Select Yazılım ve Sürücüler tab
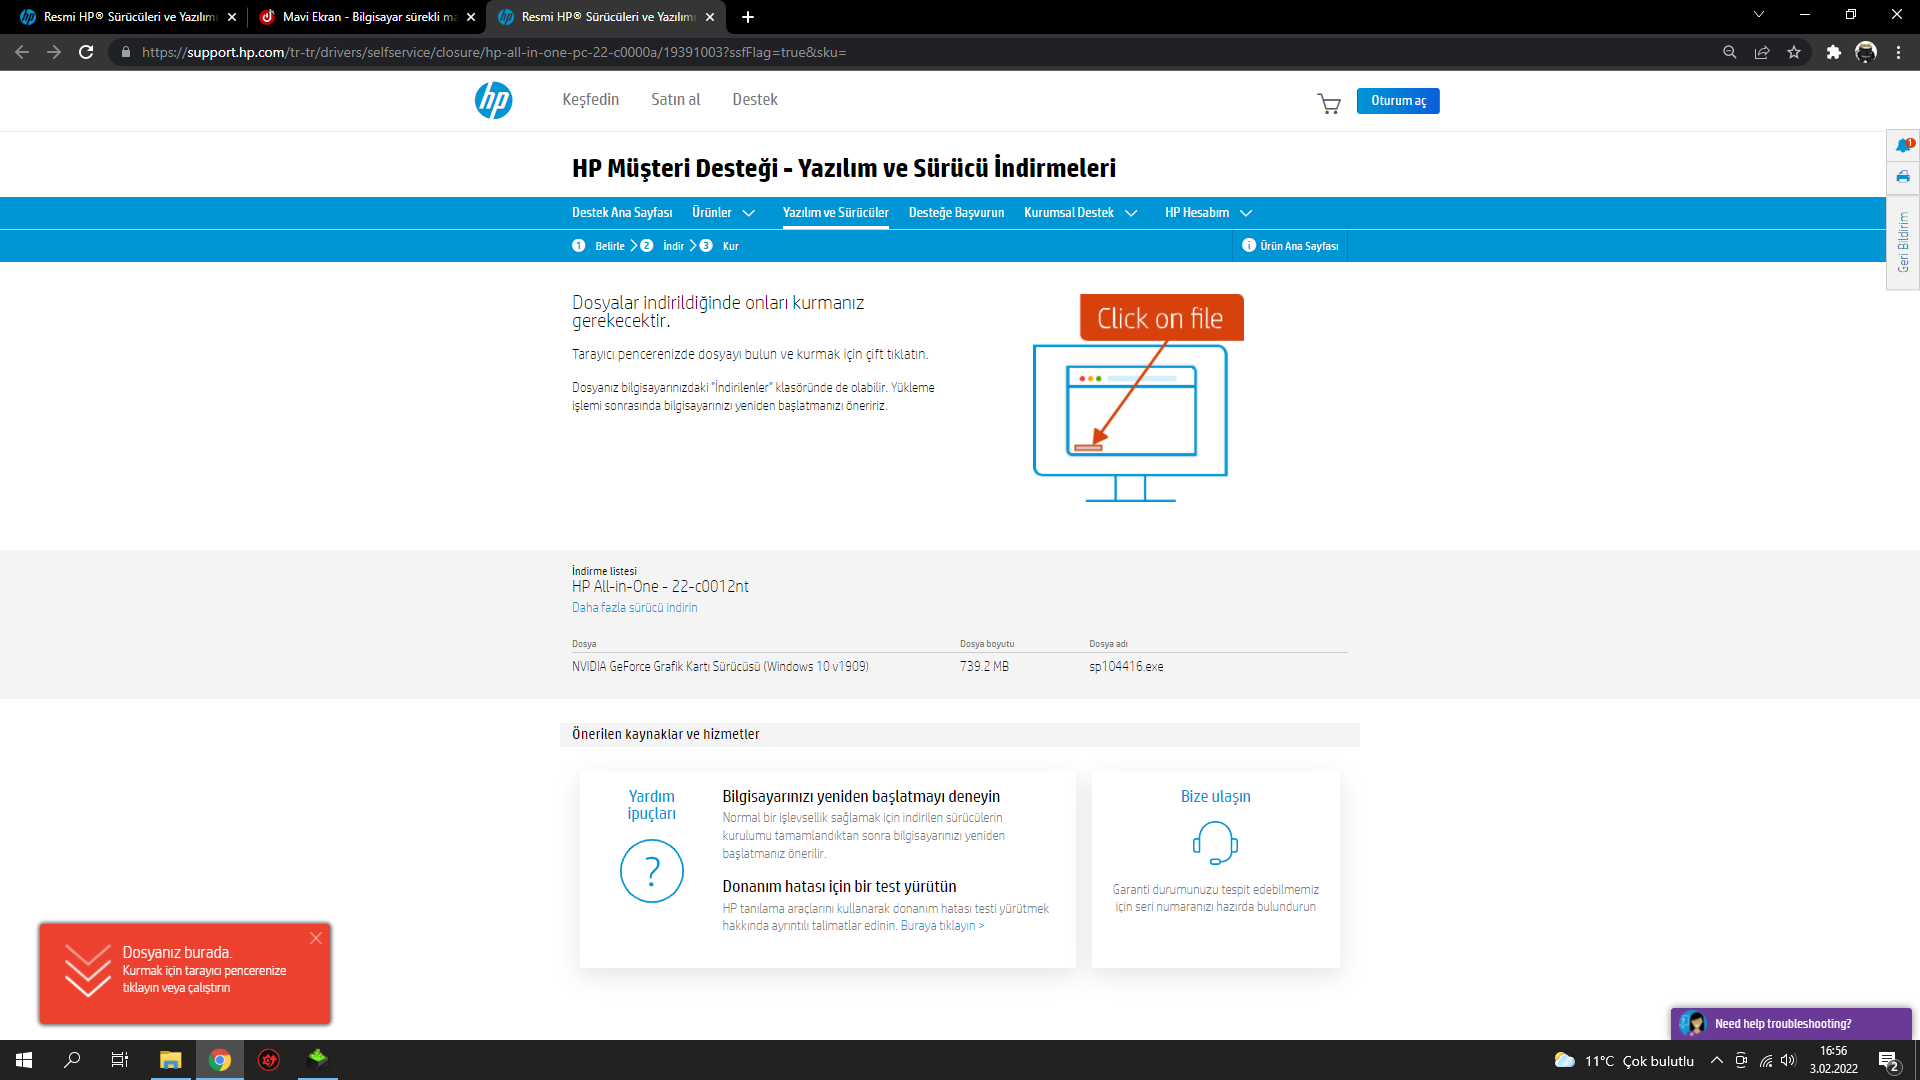Image resolution: width=1920 pixels, height=1080 pixels. [835, 213]
